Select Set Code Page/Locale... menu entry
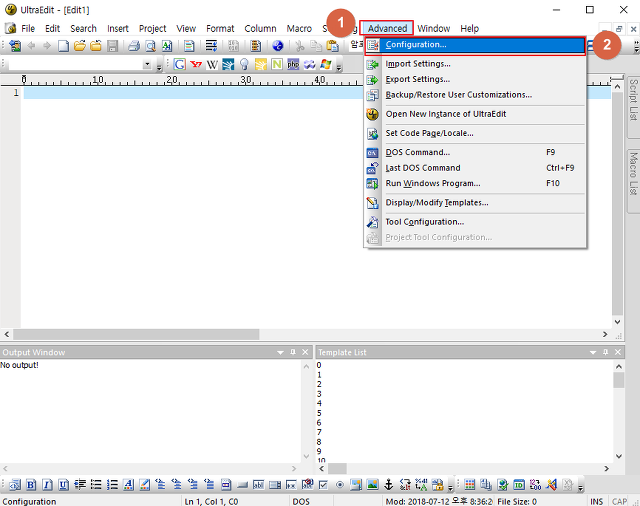The width and height of the screenshot is (640, 506). 475,133
